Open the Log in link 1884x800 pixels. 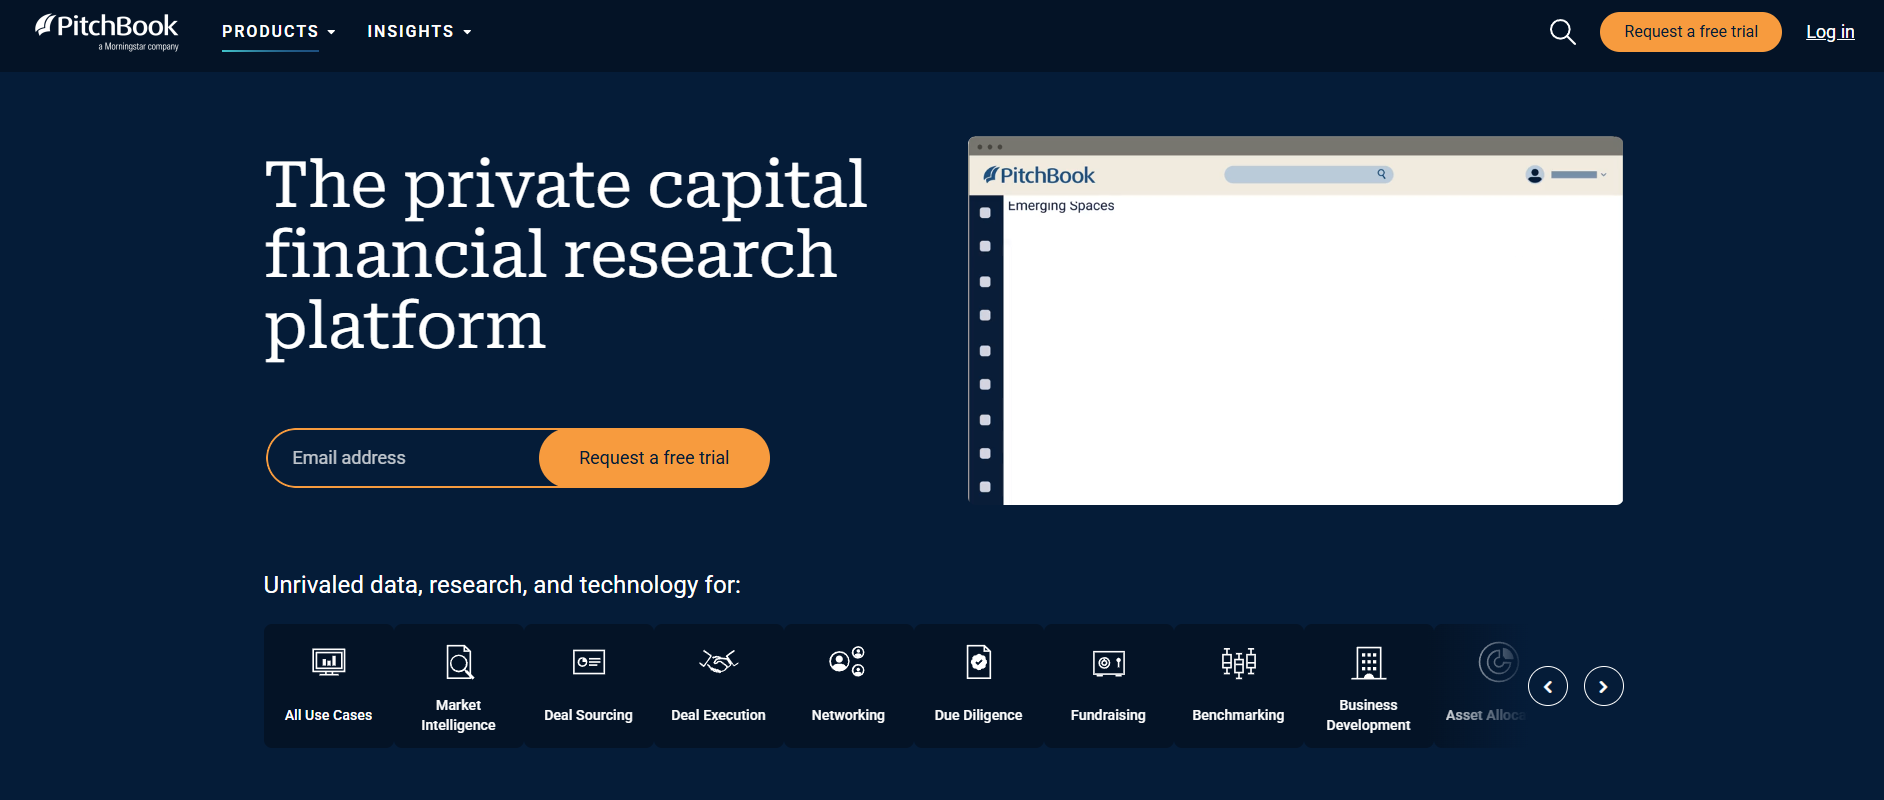(1830, 32)
